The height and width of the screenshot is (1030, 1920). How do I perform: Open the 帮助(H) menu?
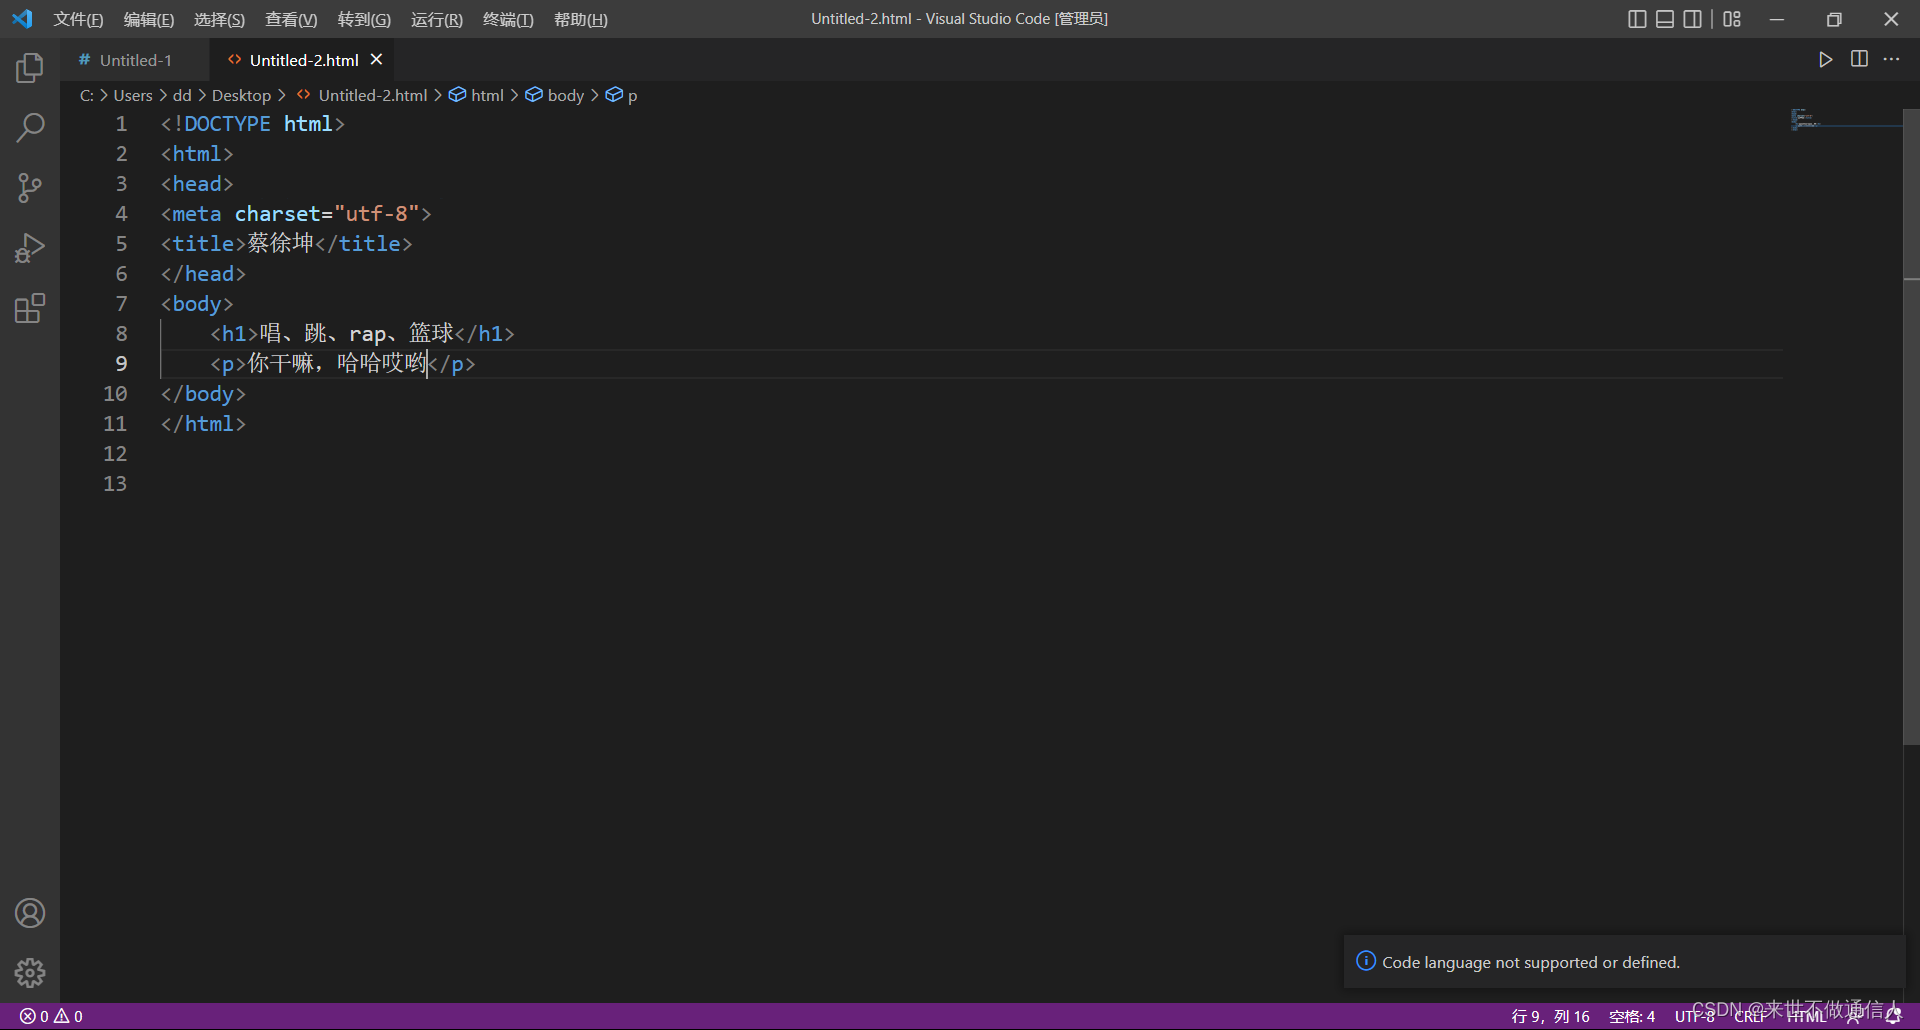(581, 19)
